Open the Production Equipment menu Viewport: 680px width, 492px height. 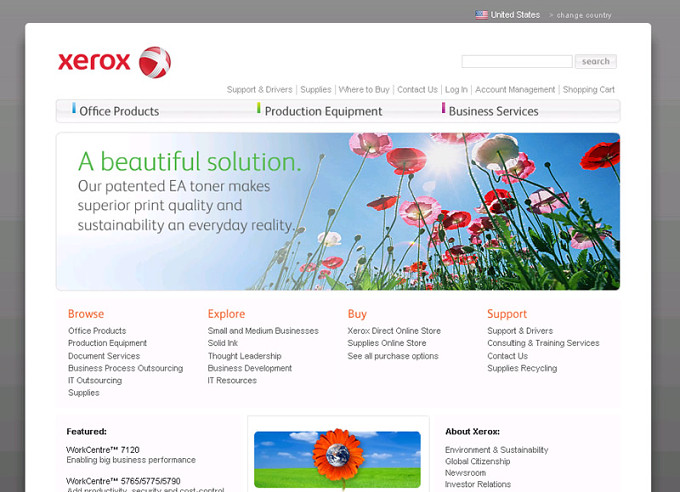323,112
